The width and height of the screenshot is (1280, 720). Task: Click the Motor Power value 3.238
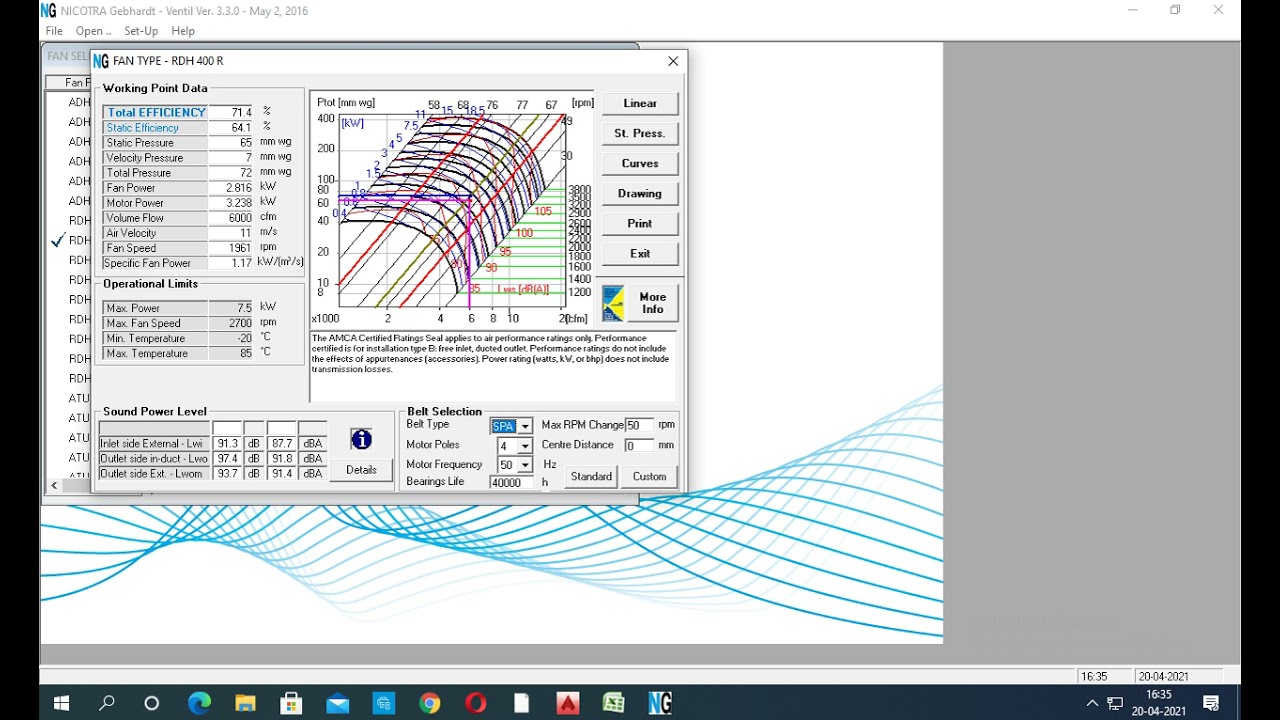tap(232, 203)
